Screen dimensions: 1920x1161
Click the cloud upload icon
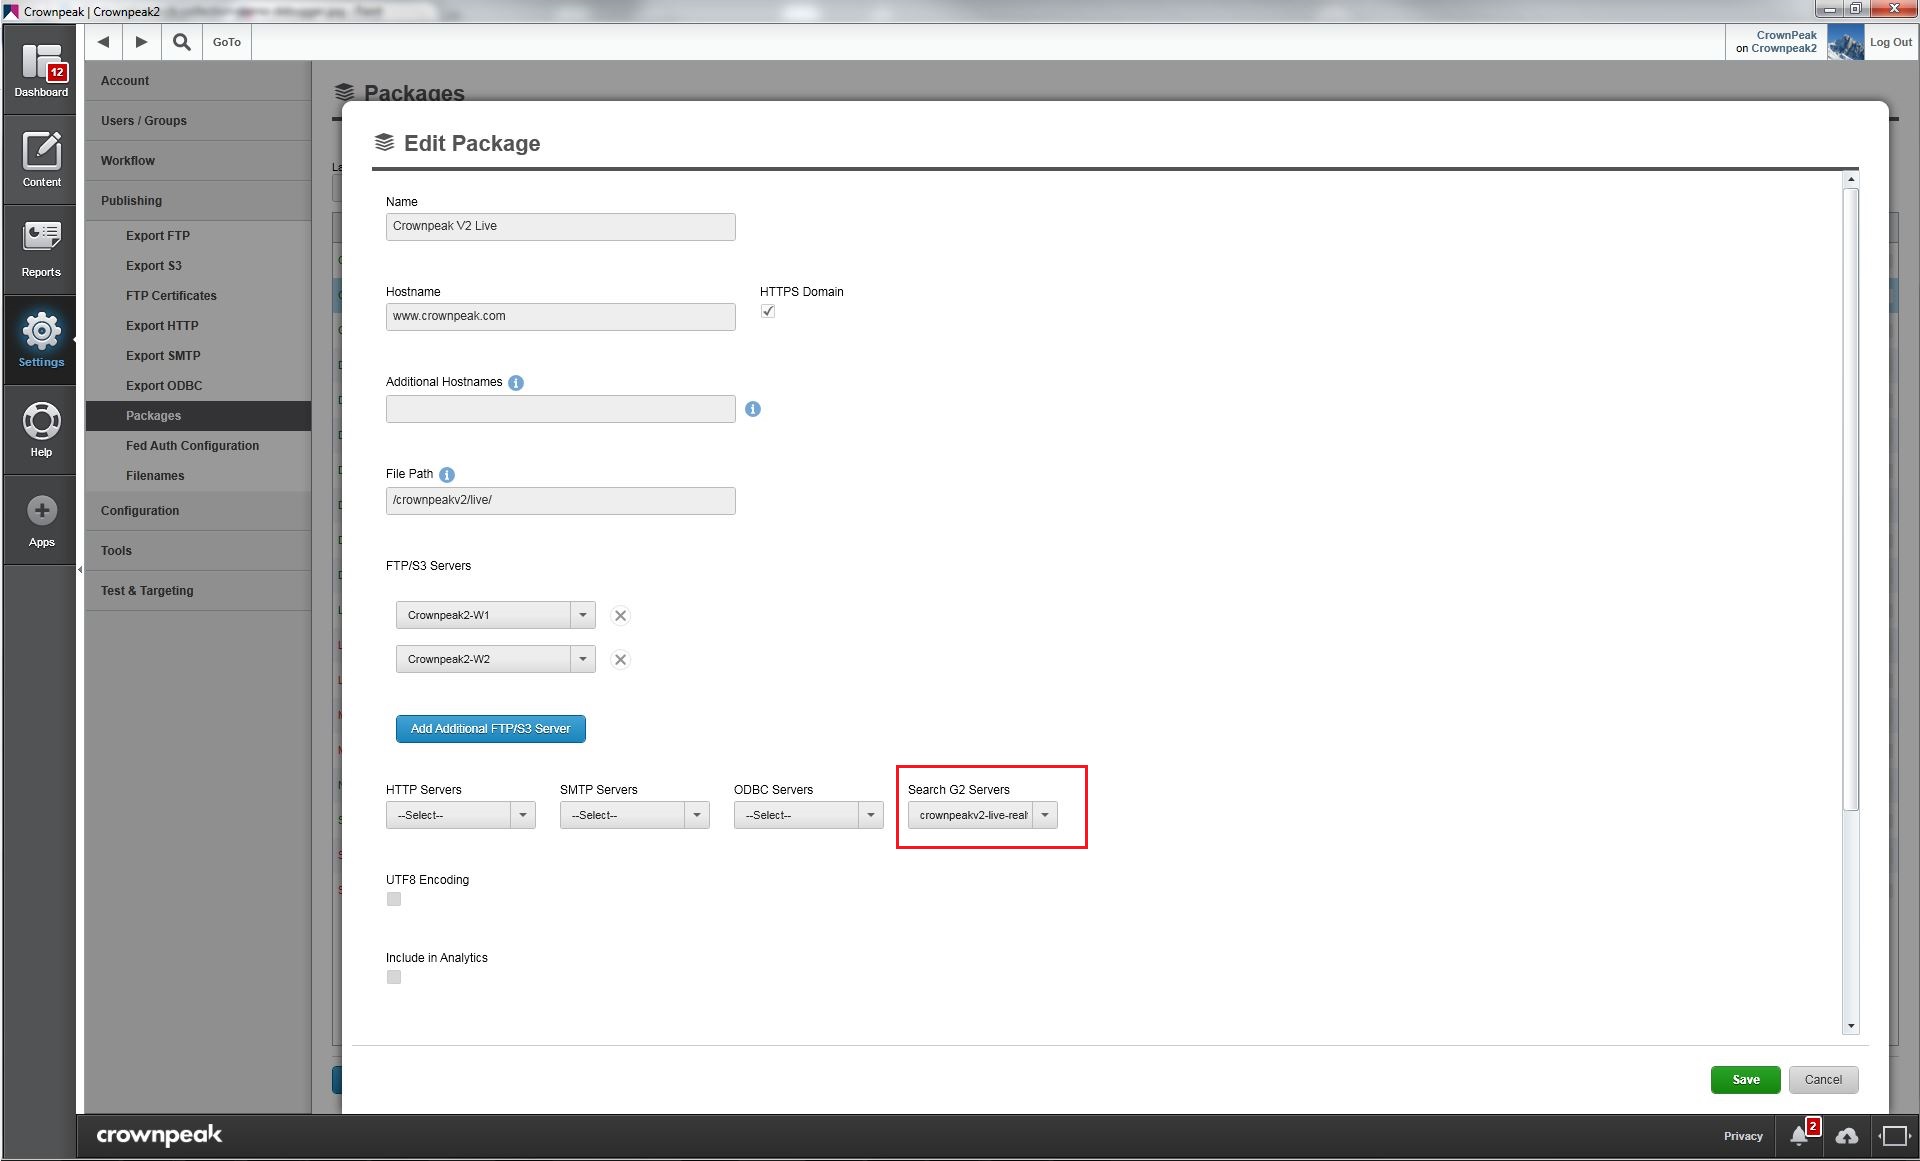[1847, 1136]
